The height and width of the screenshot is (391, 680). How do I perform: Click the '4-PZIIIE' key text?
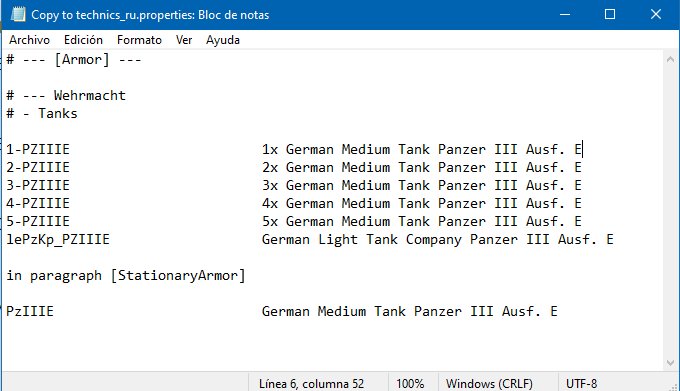point(38,203)
